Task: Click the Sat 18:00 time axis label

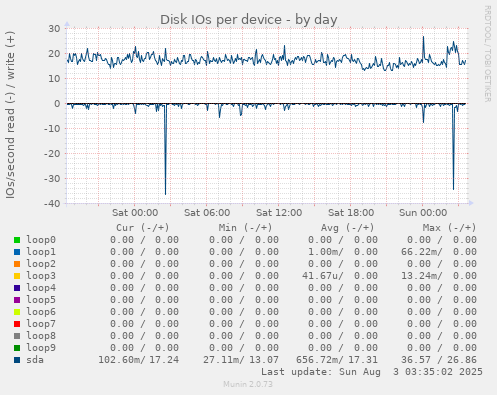Action: click(x=351, y=213)
